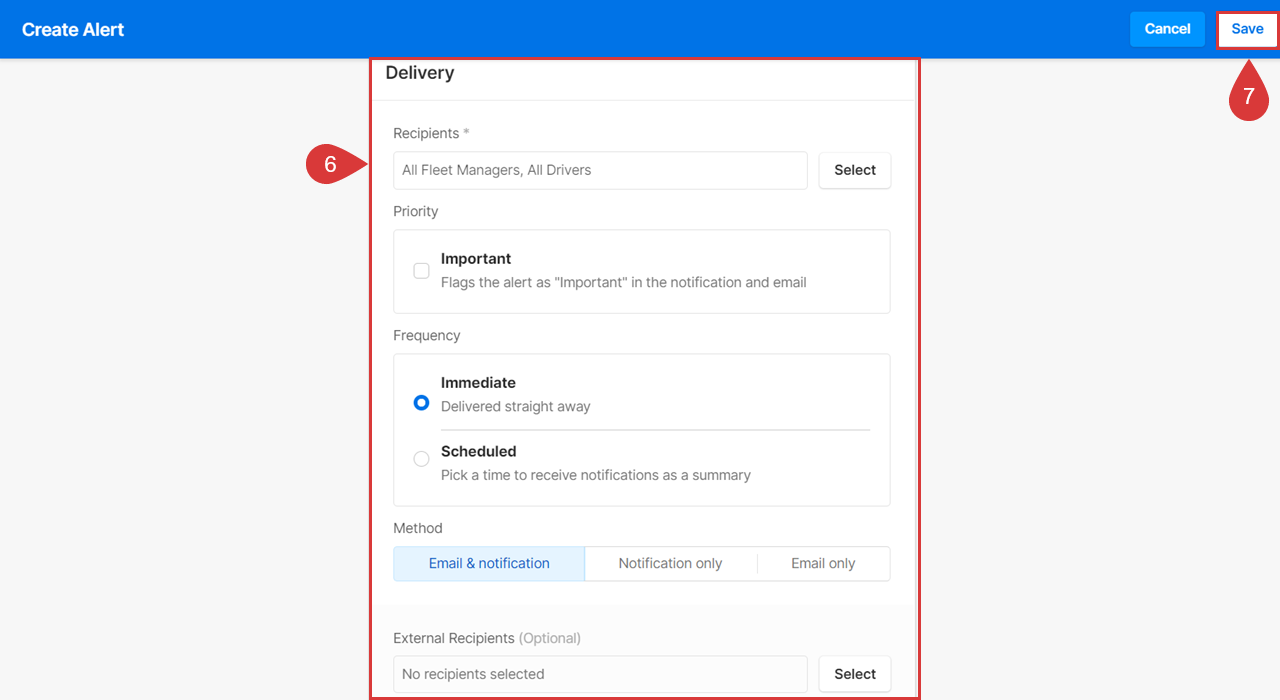Select Scheduled delivery frequency
1280x700 pixels.
coord(421,458)
